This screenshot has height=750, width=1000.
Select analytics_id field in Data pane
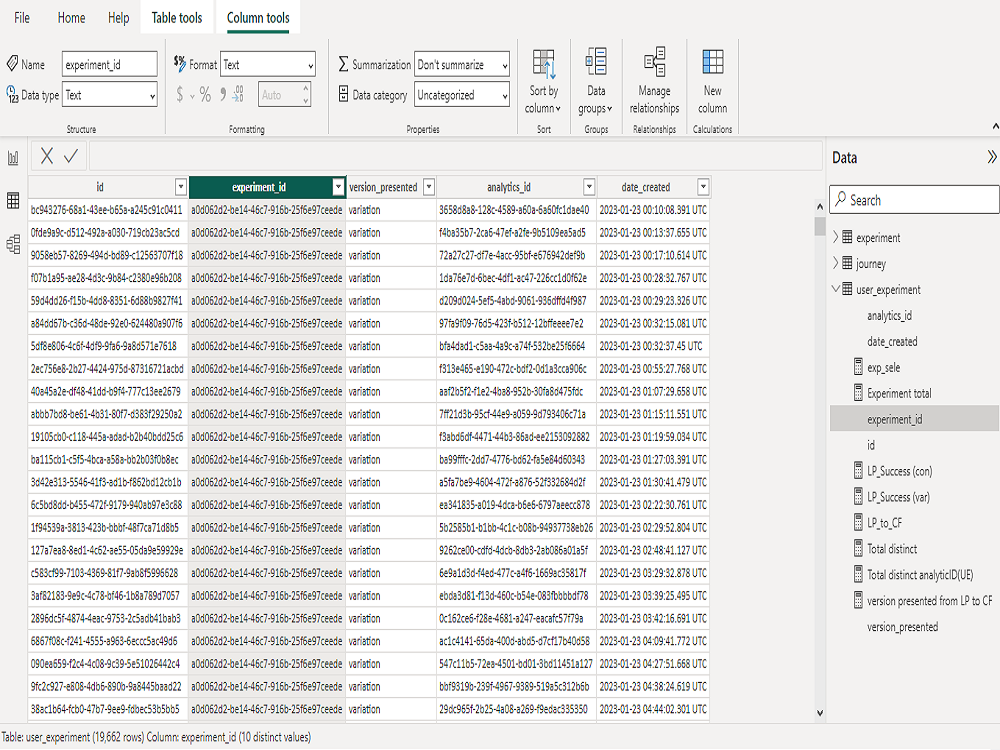(x=889, y=315)
